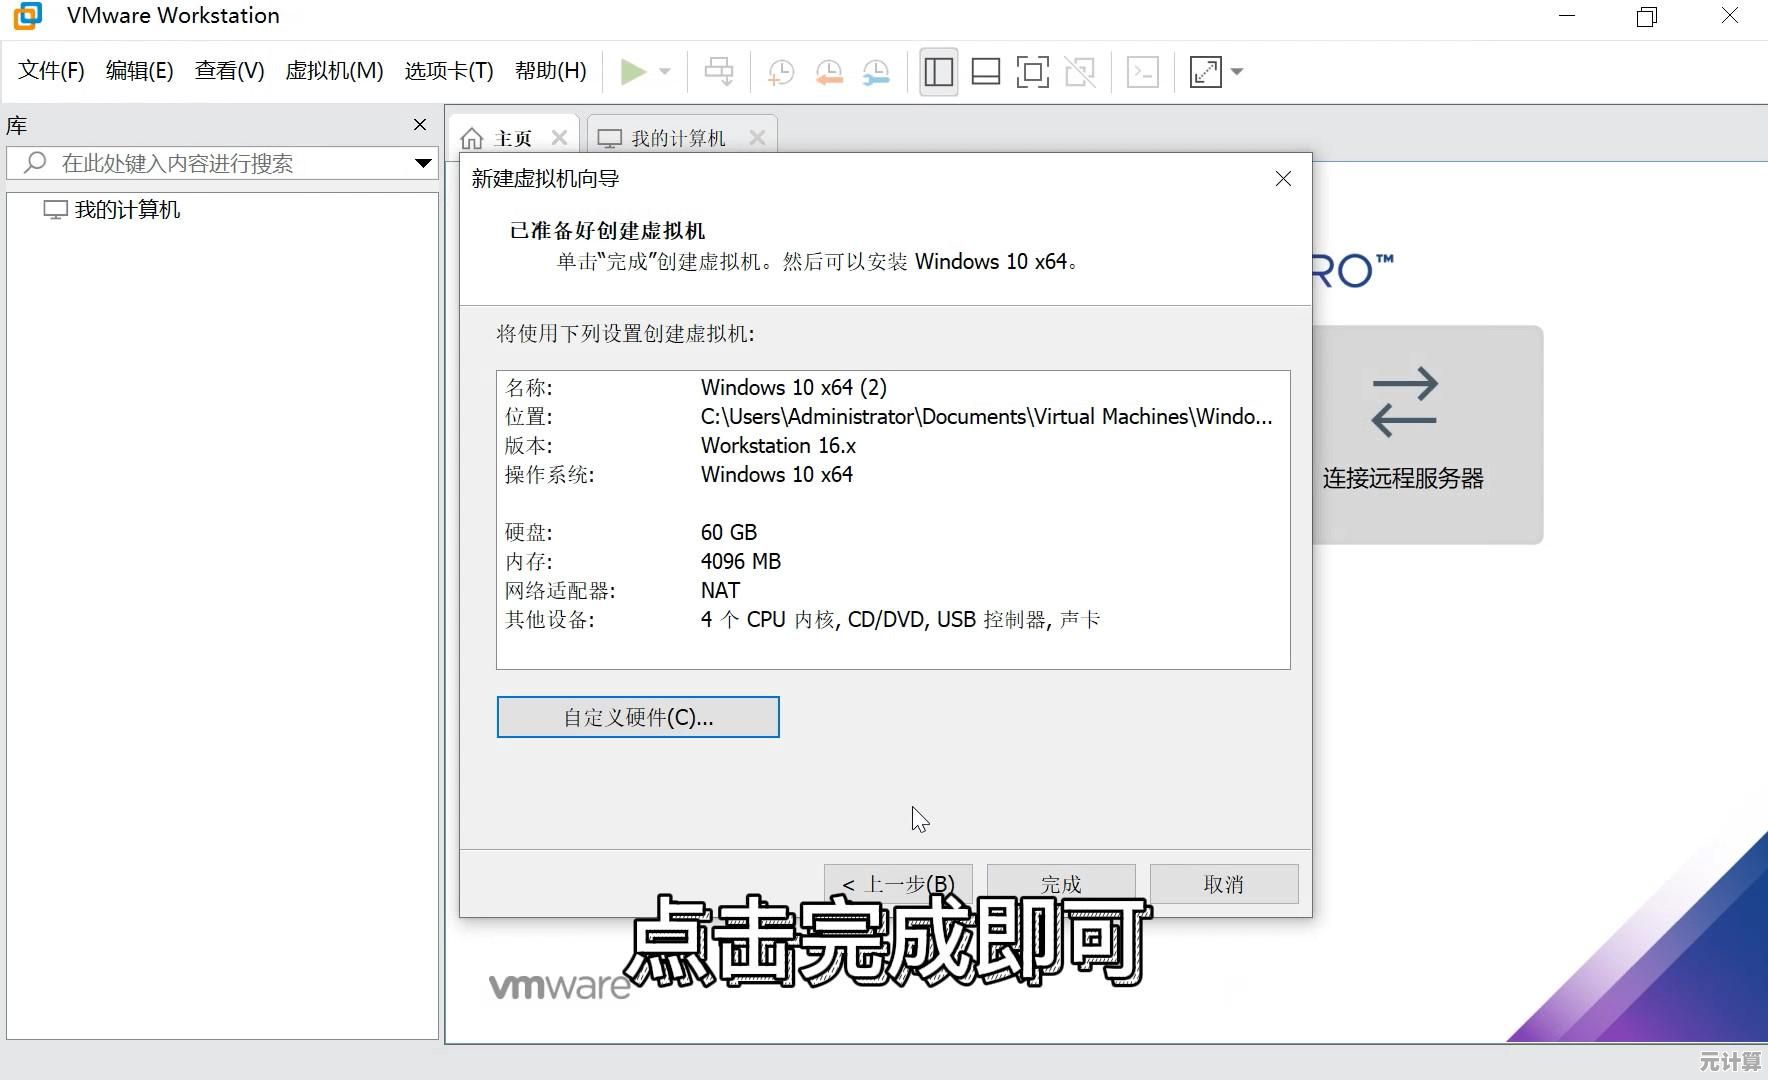This screenshot has width=1768, height=1080.
Task: Open the console view icon
Action: 1142,72
